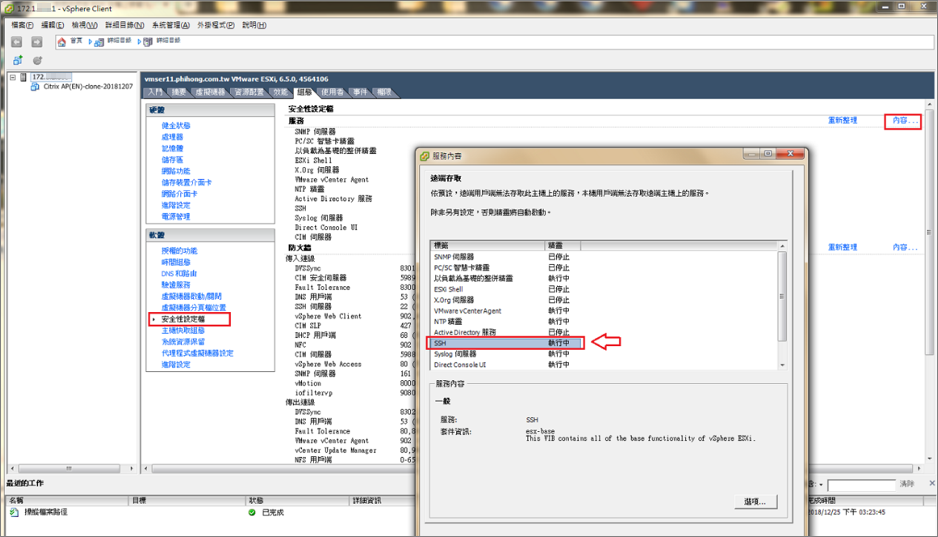Click the second 詳細目錄 breadcrumb icon
Viewport: 938px width, 537px height.
[148, 42]
